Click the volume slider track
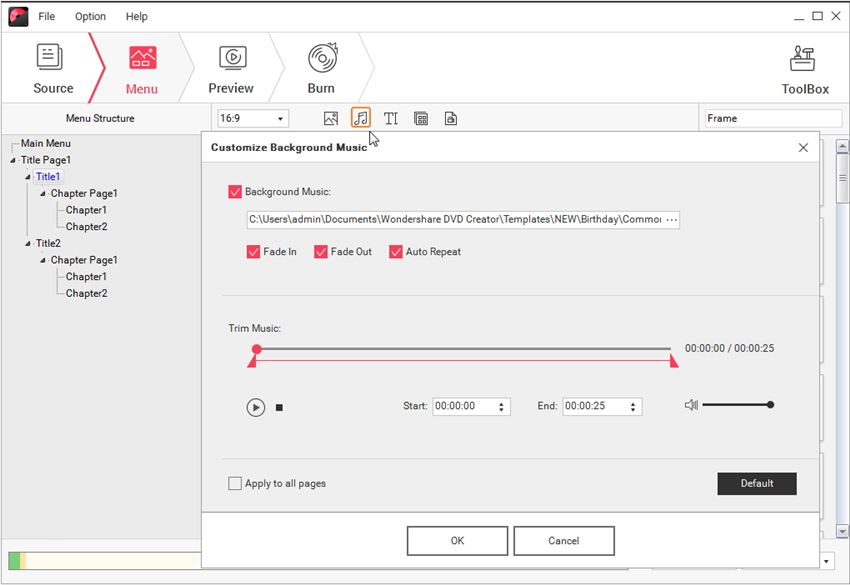 click(736, 405)
